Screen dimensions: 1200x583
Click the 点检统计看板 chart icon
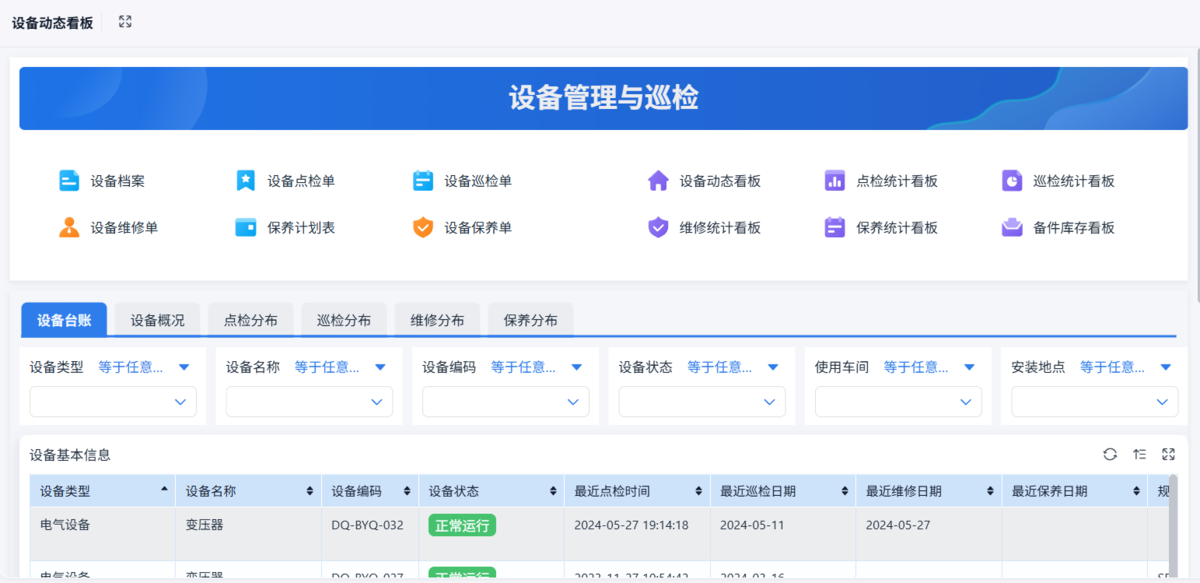[835, 181]
